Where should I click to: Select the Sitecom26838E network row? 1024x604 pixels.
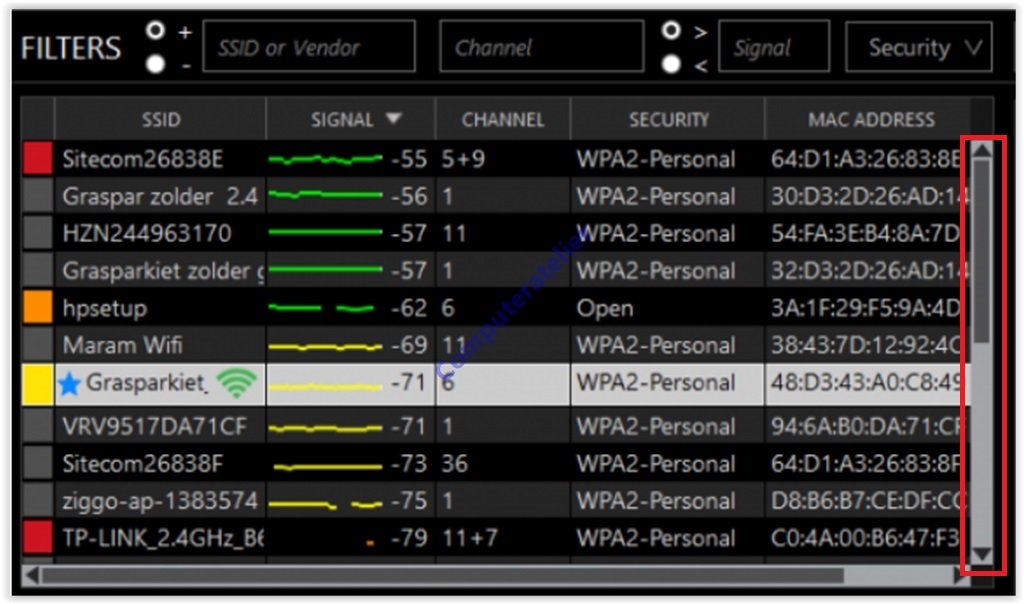pos(496,159)
